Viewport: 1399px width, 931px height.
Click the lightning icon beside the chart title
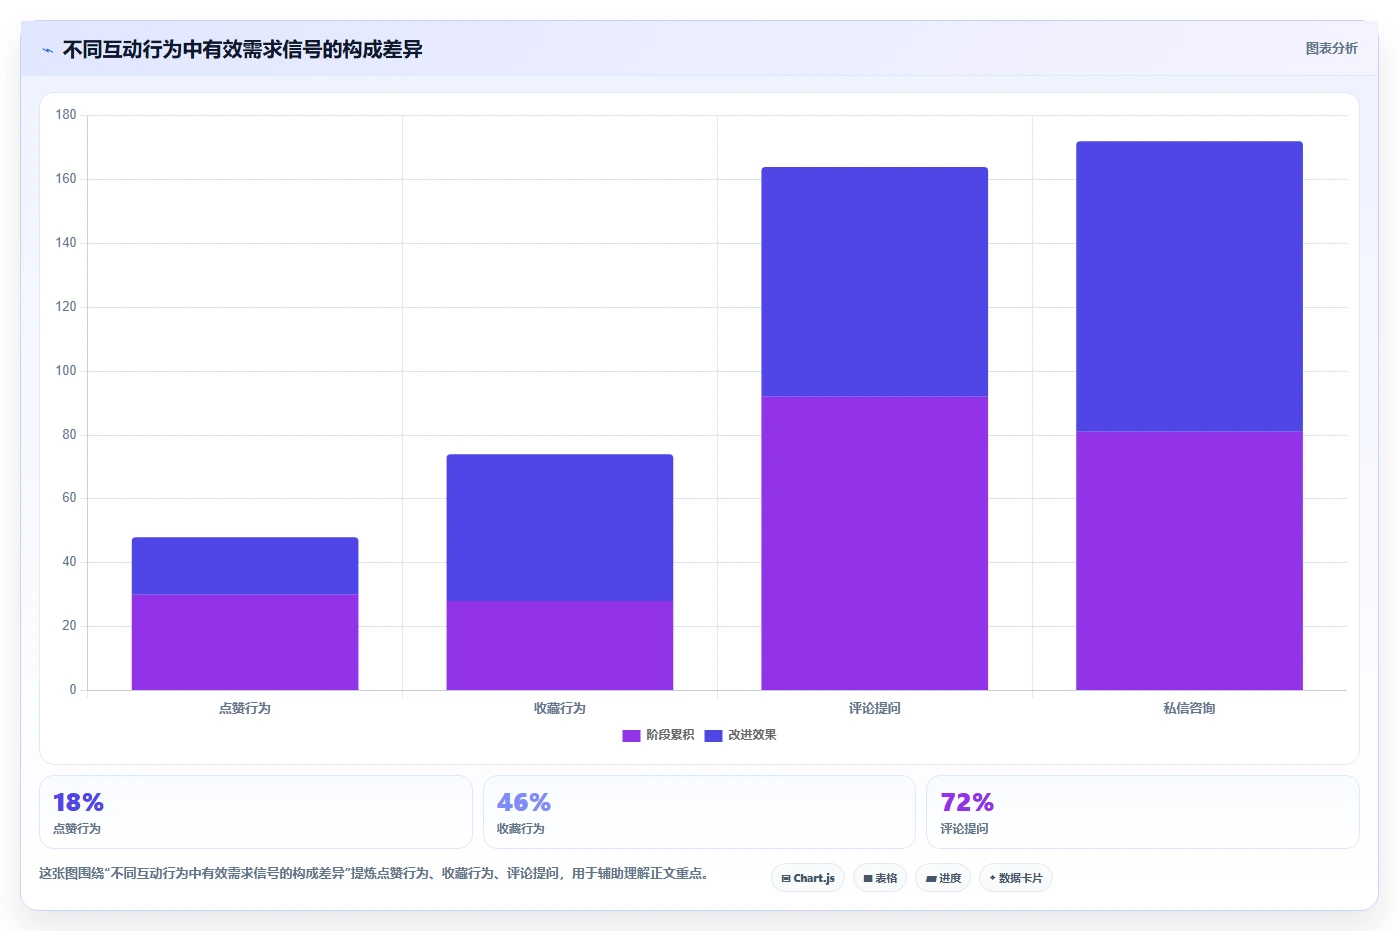pos(47,50)
